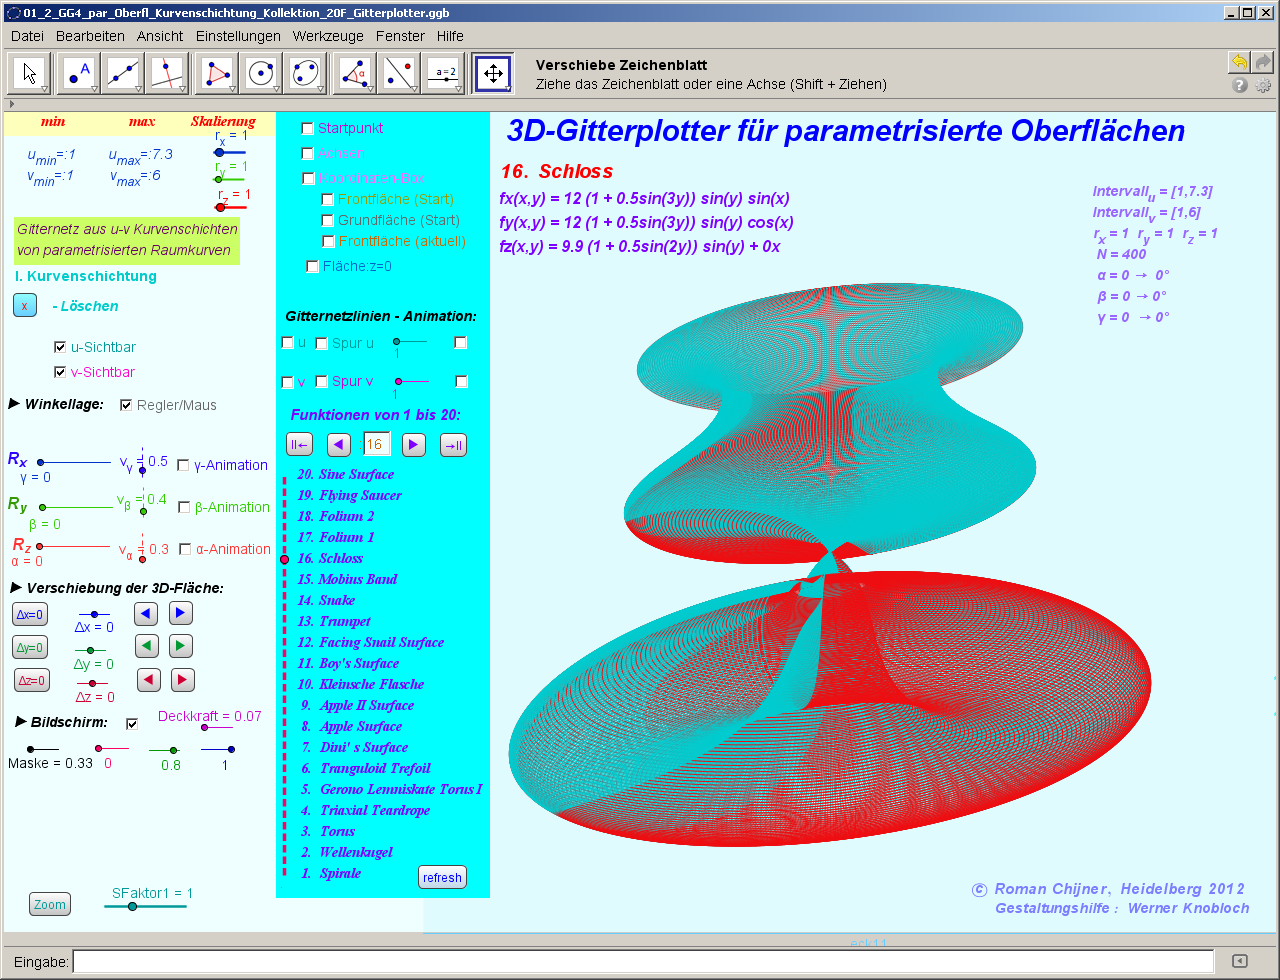
Task: Enable the Startpunkt checkbox
Action: point(308,128)
